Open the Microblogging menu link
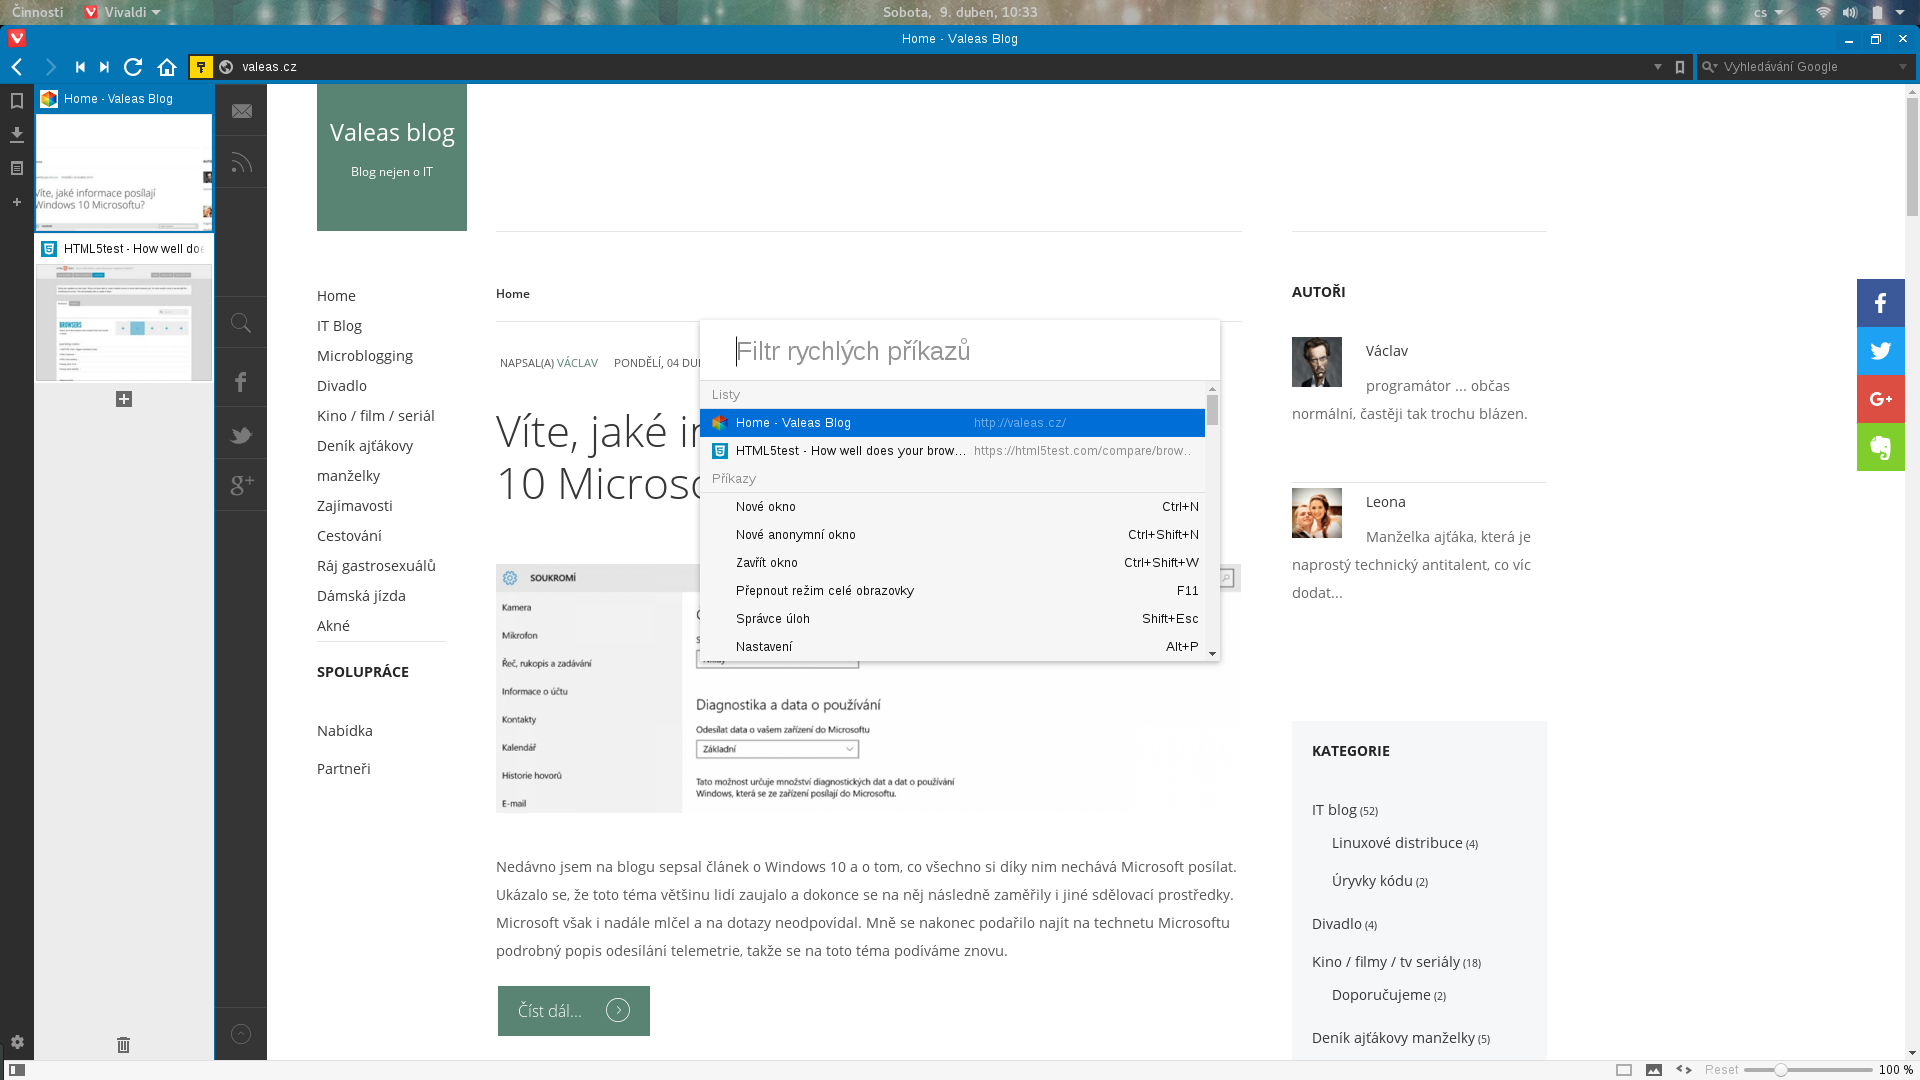This screenshot has width=1920, height=1080. click(365, 356)
